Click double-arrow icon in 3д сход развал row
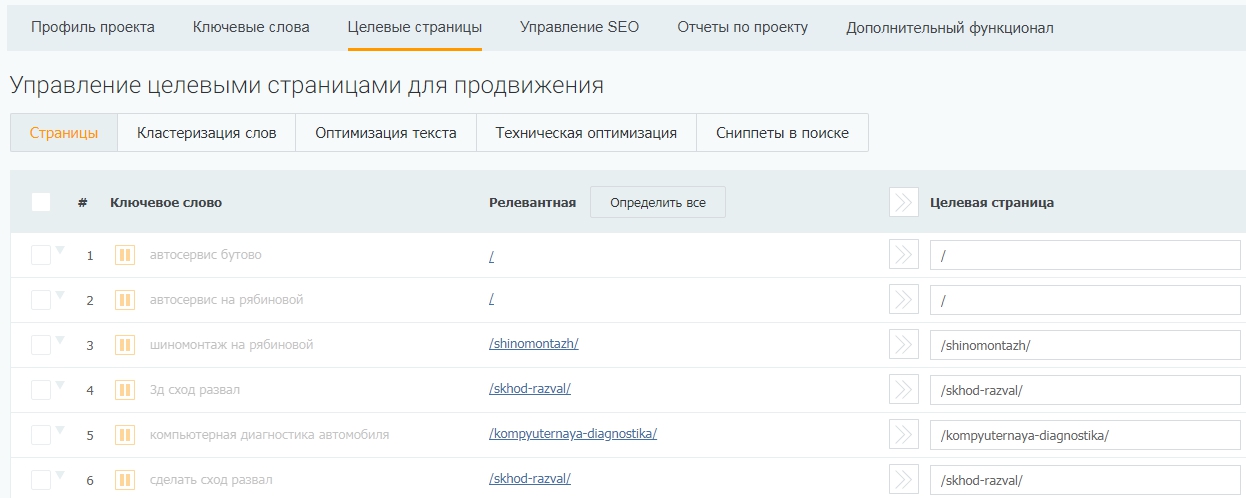 903,390
